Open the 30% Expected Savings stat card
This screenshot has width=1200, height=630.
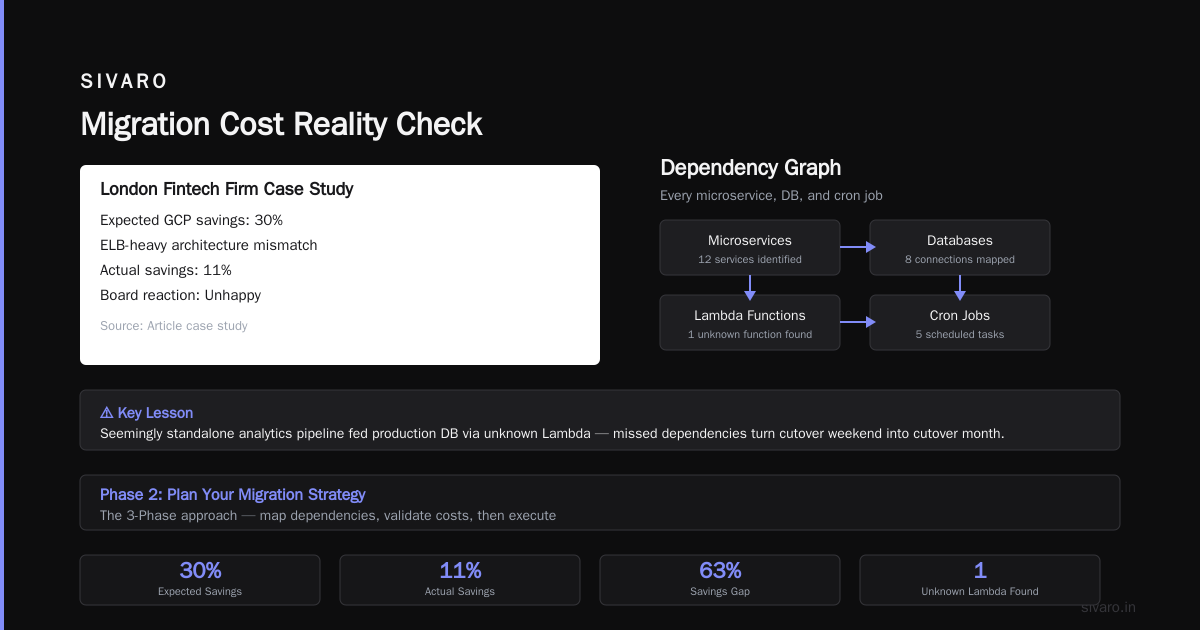coord(200,580)
